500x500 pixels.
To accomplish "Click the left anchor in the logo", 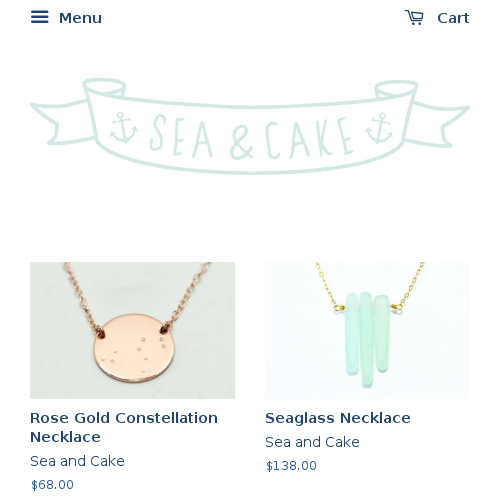I will click(124, 128).
